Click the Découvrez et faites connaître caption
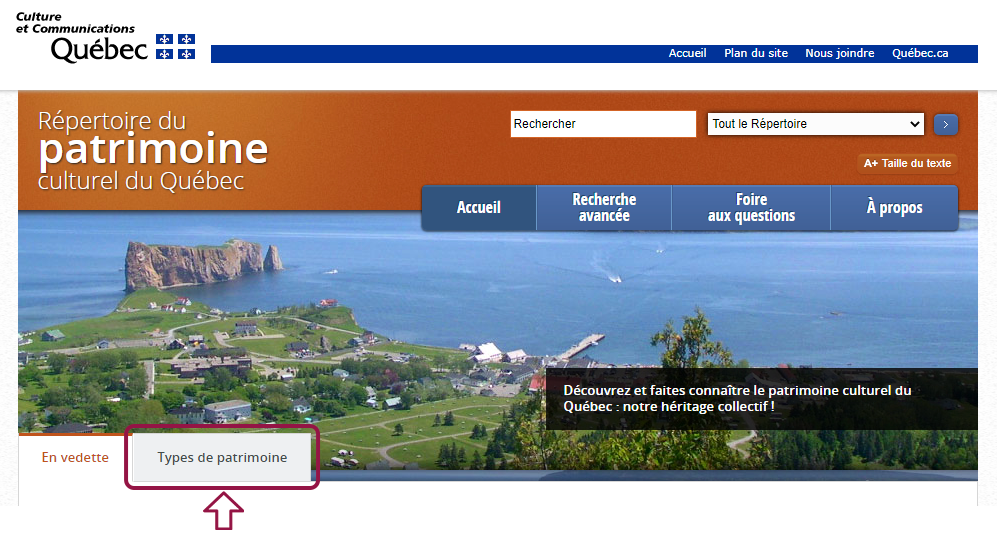This screenshot has height=540, width=997. point(737,399)
